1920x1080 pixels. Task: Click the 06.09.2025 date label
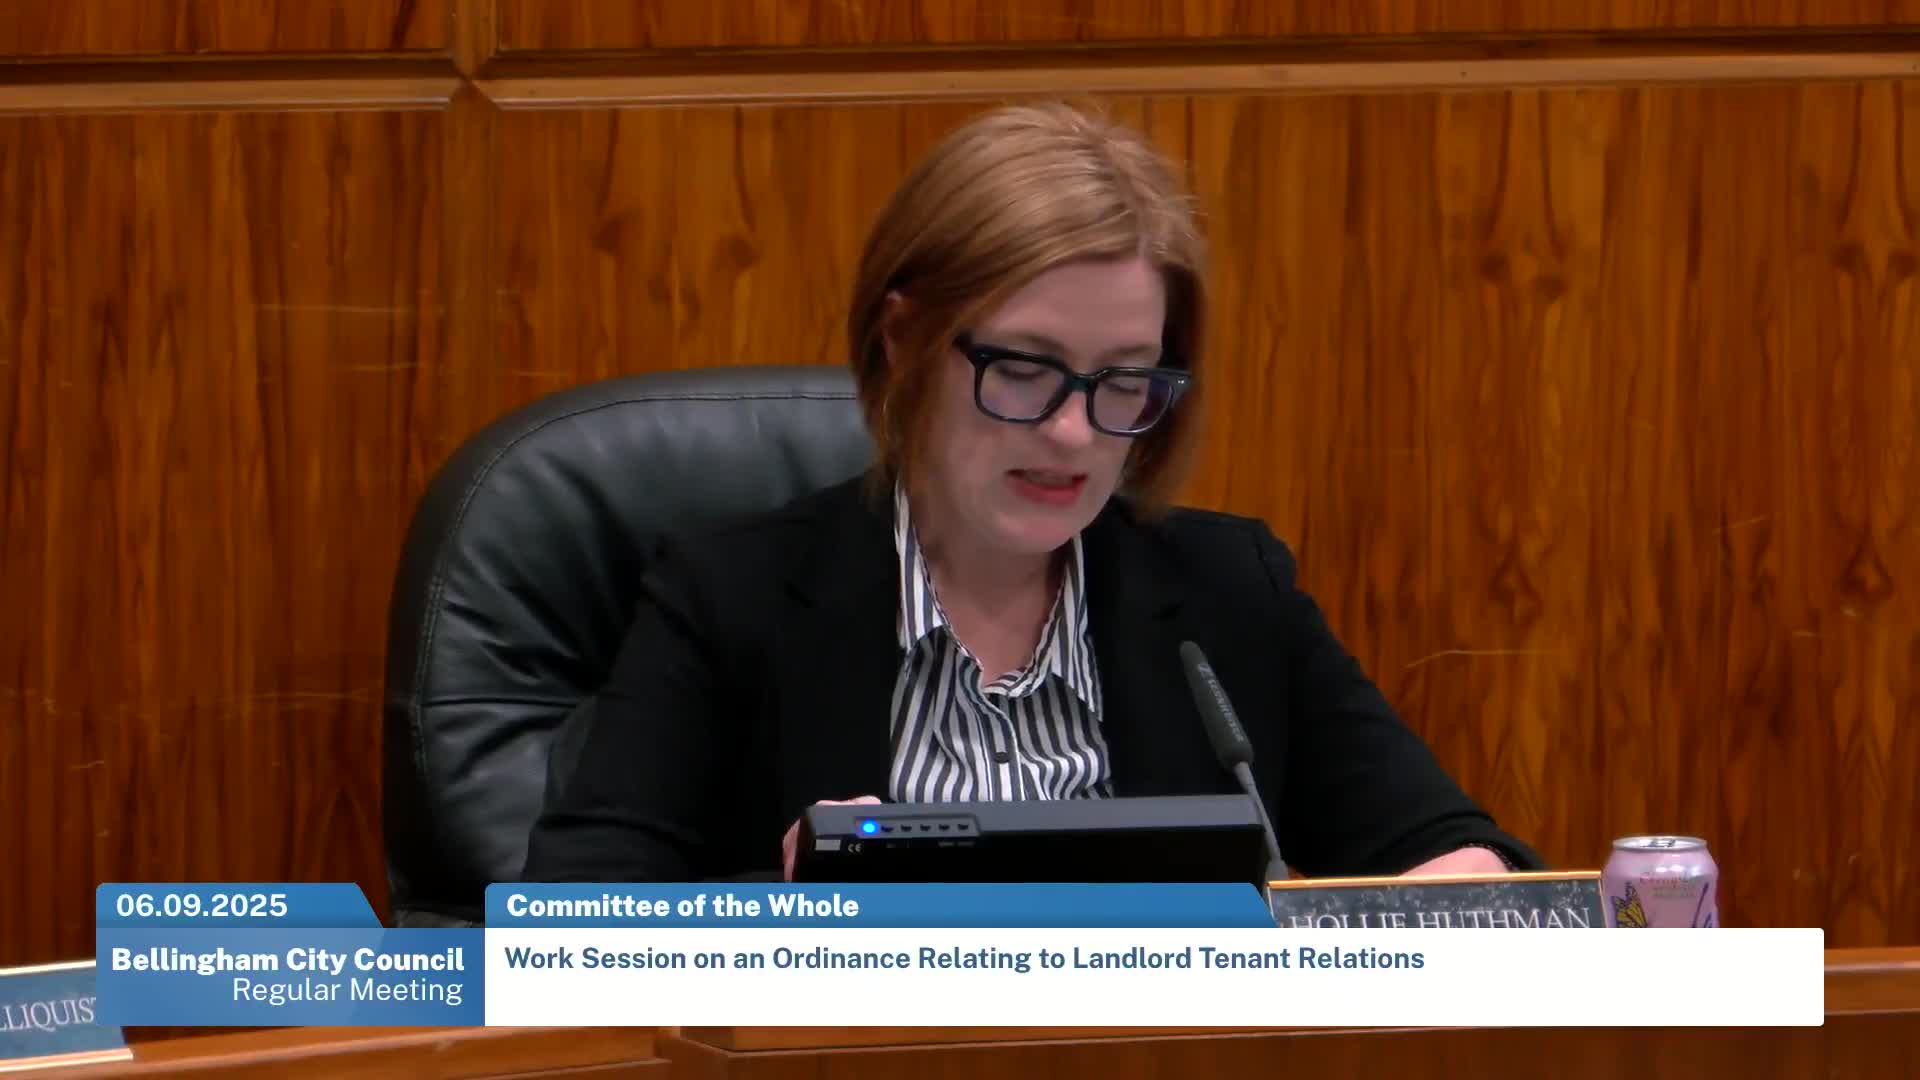(201, 906)
